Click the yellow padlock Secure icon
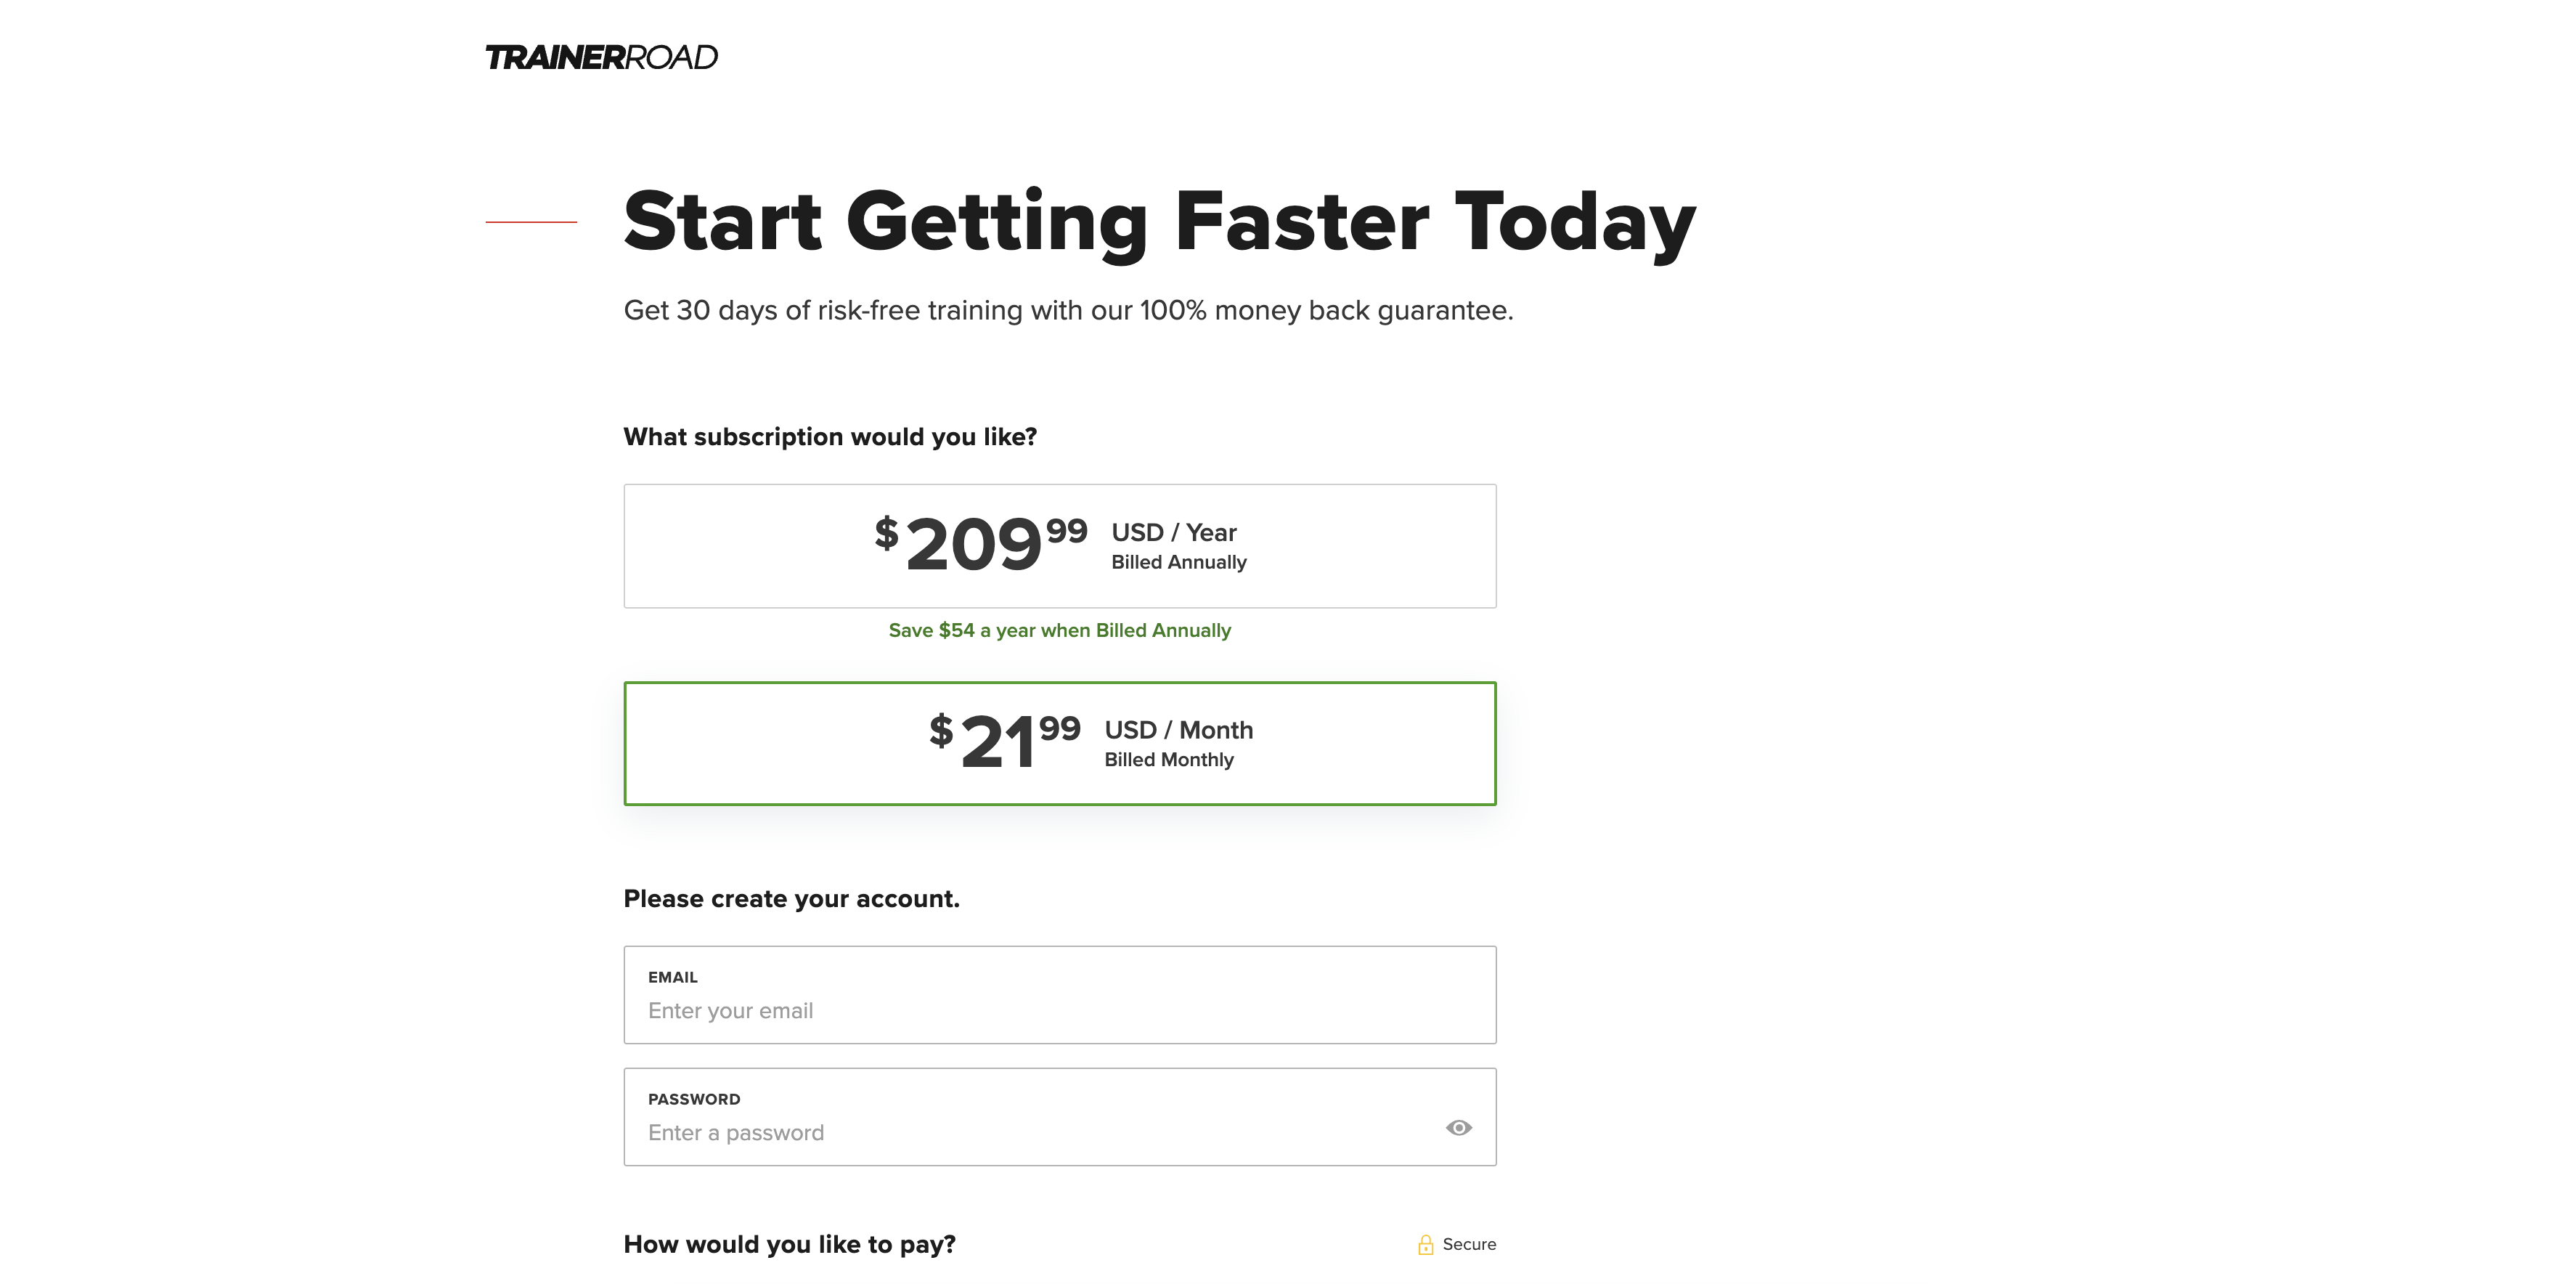Image resolution: width=2576 pixels, height=1284 pixels. coord(1425,1245)
